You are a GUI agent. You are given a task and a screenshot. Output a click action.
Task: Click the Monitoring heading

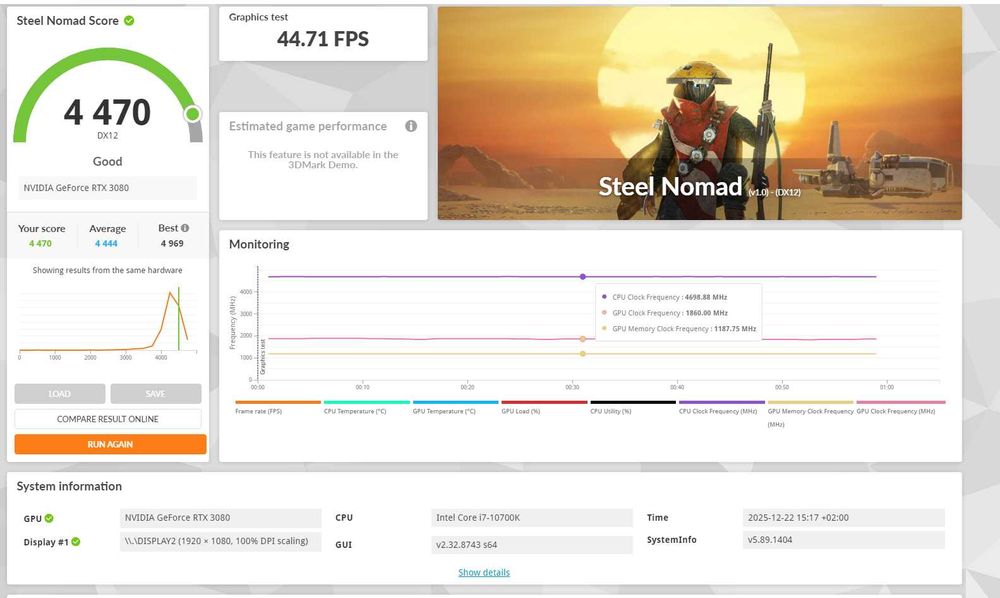click(259, 244)
